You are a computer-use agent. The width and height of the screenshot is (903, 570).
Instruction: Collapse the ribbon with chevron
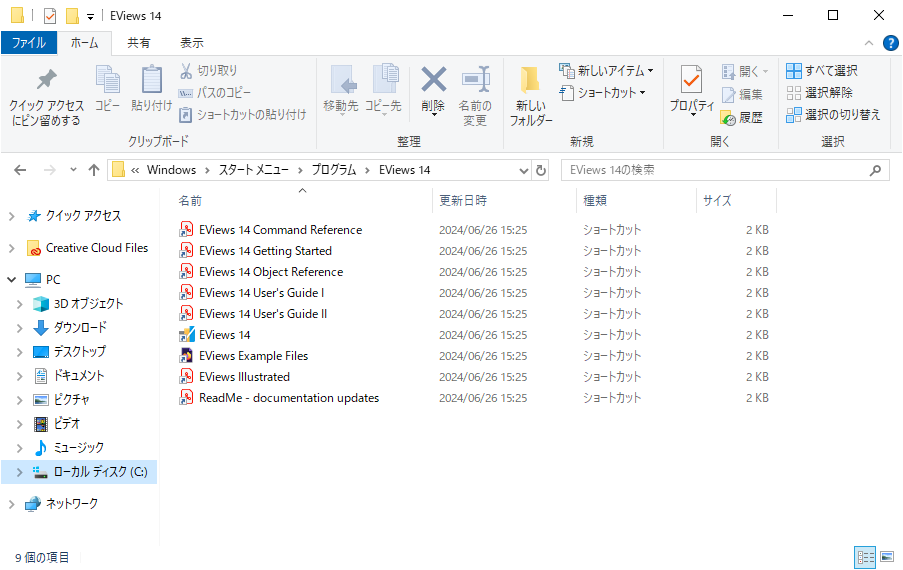(868, 43)
